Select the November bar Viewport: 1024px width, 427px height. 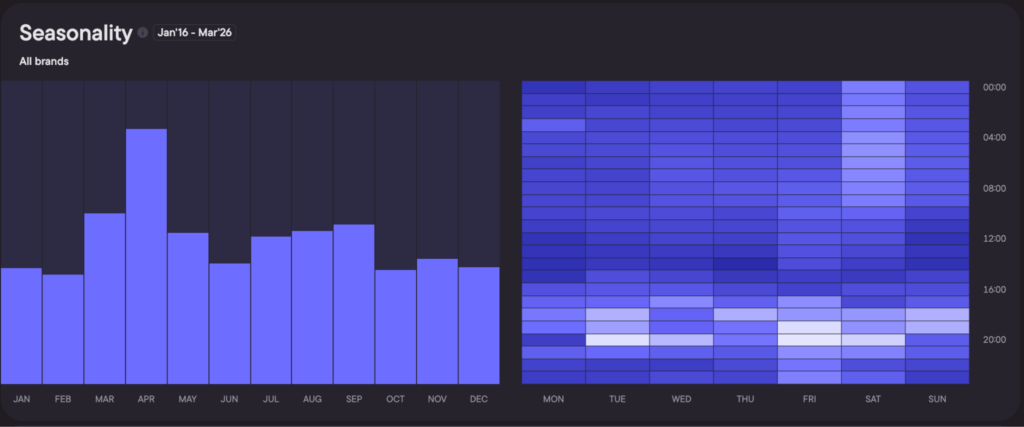point(437,320)
